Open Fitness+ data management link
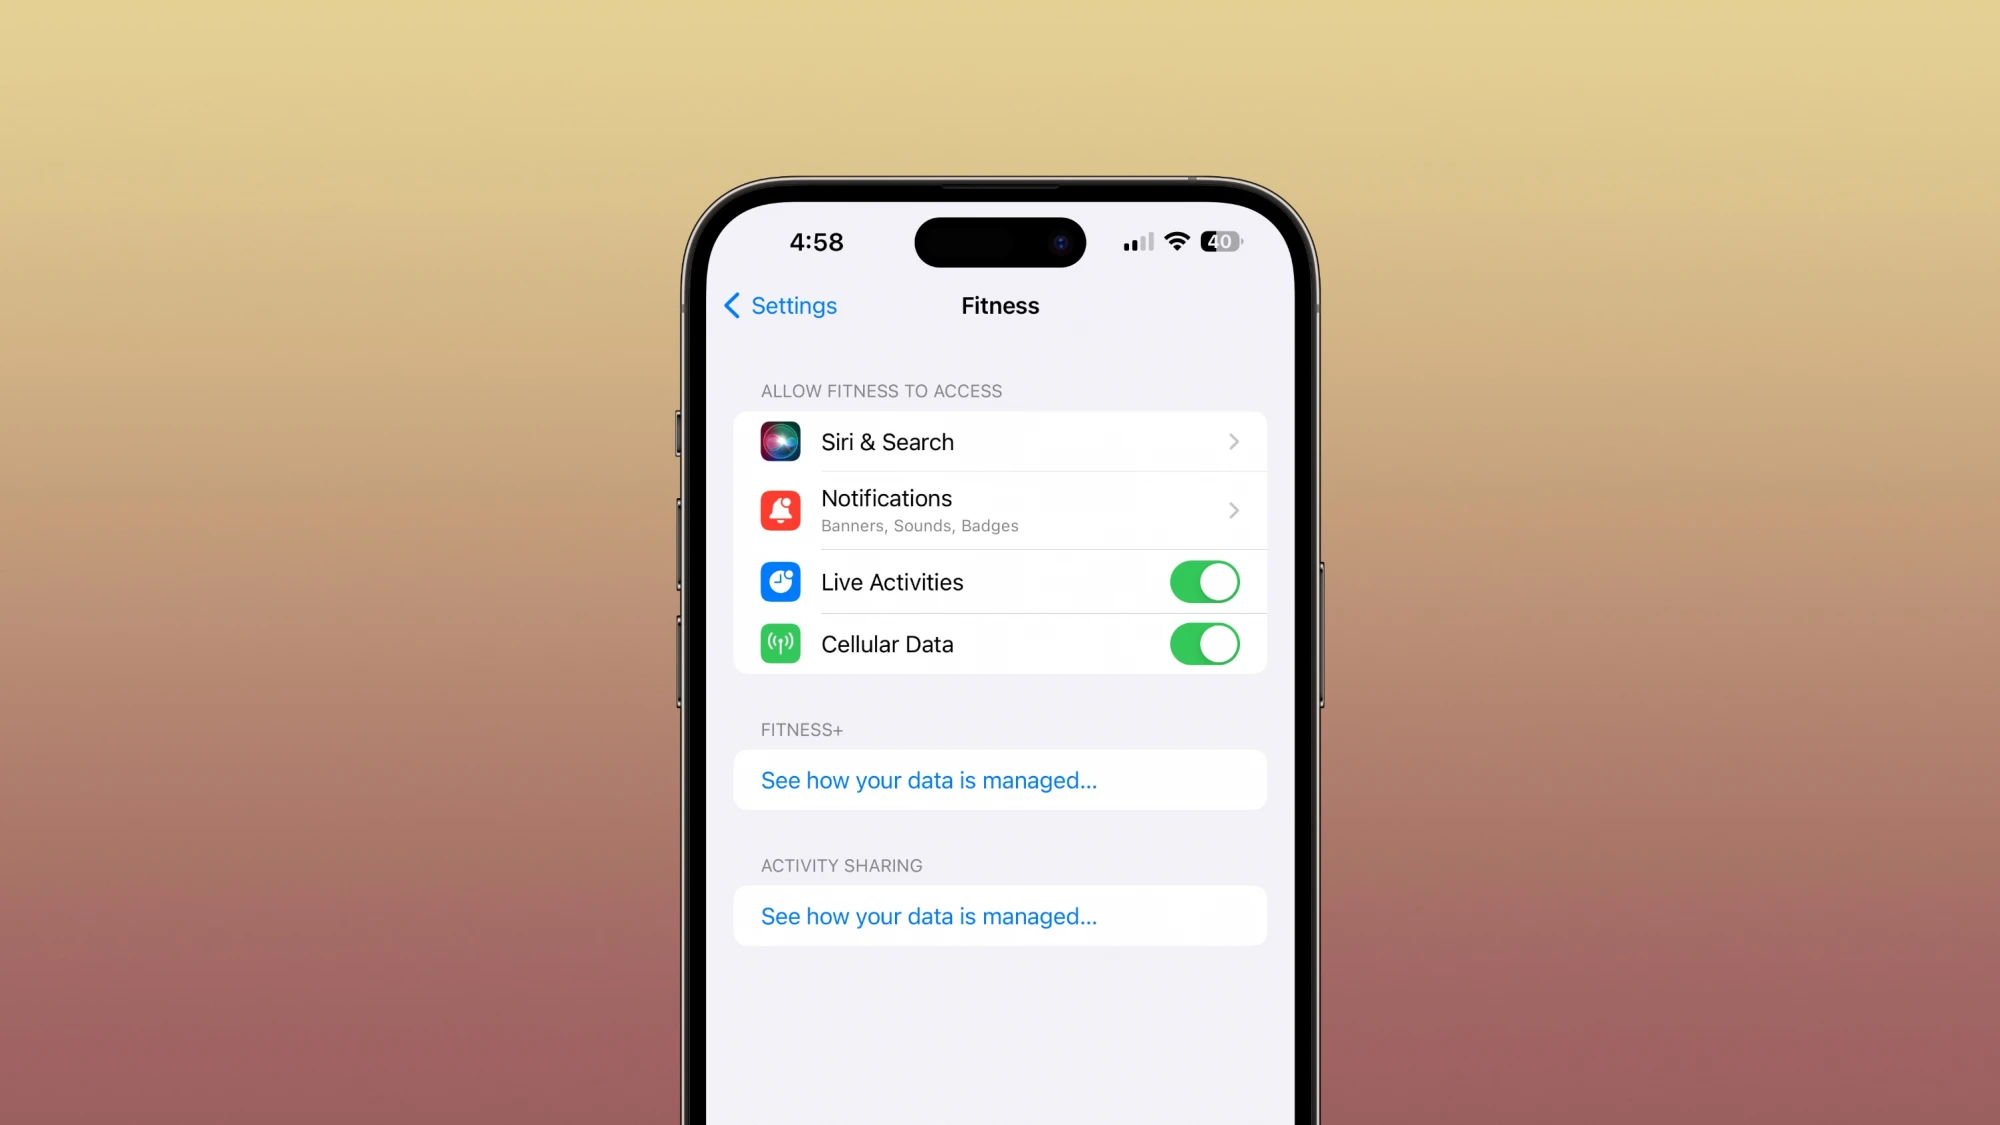This screenshot has height=1125, width=2000. click(x=929, y=780)
